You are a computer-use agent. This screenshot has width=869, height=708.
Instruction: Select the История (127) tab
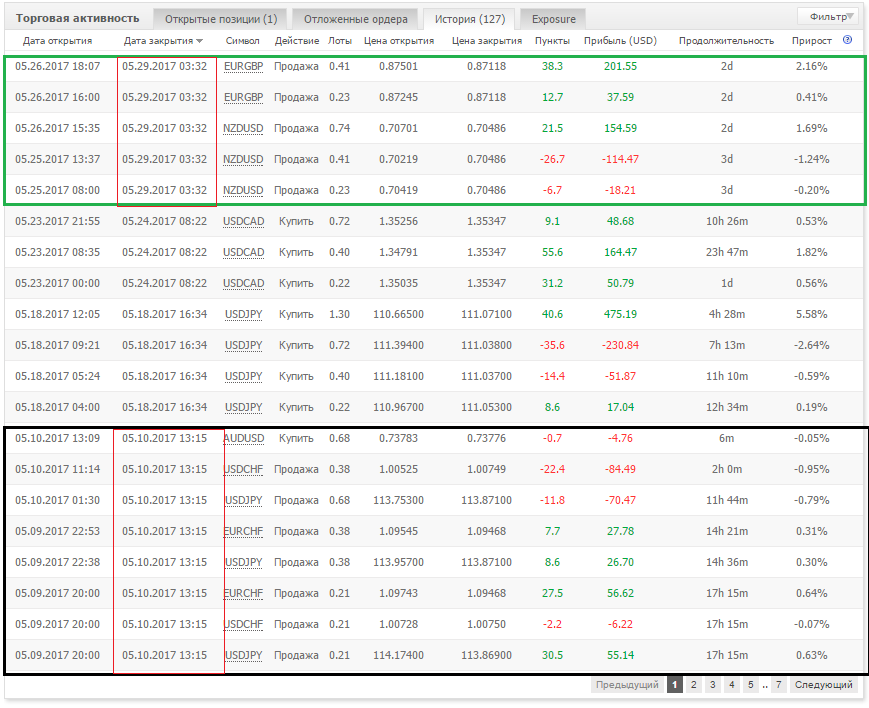click(x=469, y=19)
